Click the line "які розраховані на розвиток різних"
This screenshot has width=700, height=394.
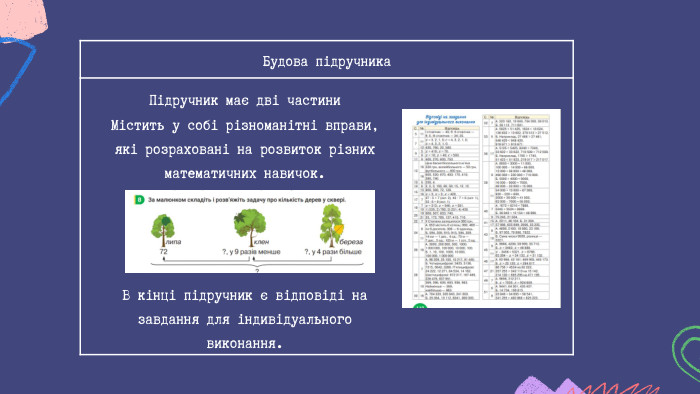coord(244,149)
